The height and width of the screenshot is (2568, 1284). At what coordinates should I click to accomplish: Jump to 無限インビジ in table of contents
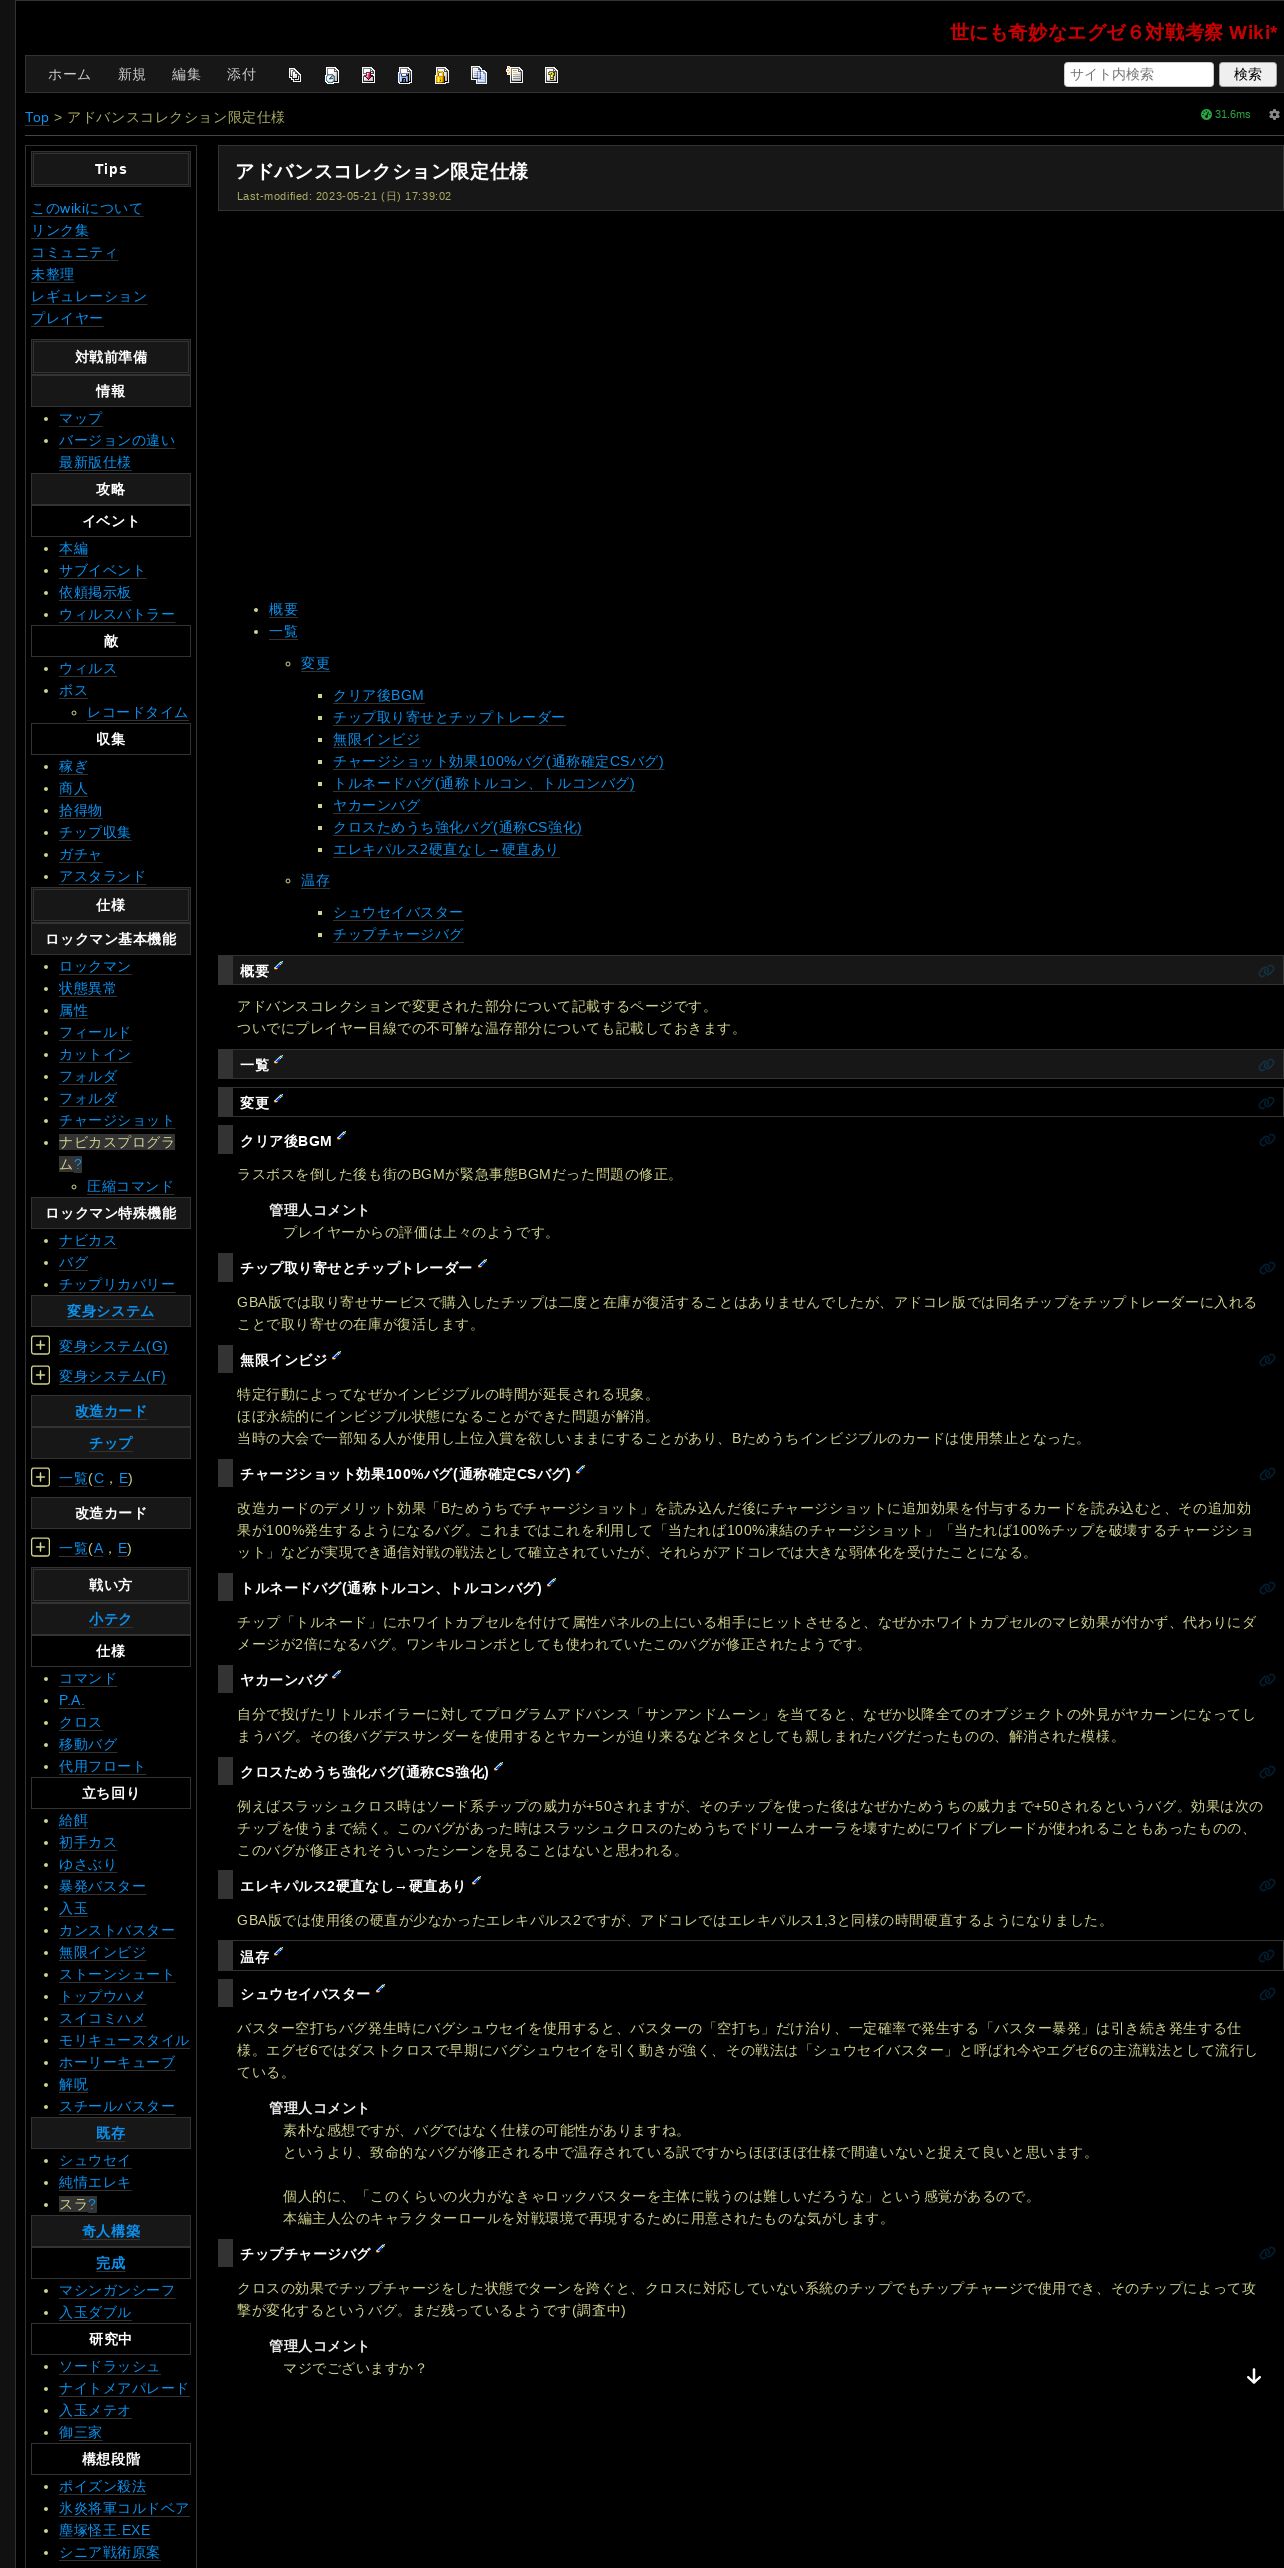pos(376,740)
